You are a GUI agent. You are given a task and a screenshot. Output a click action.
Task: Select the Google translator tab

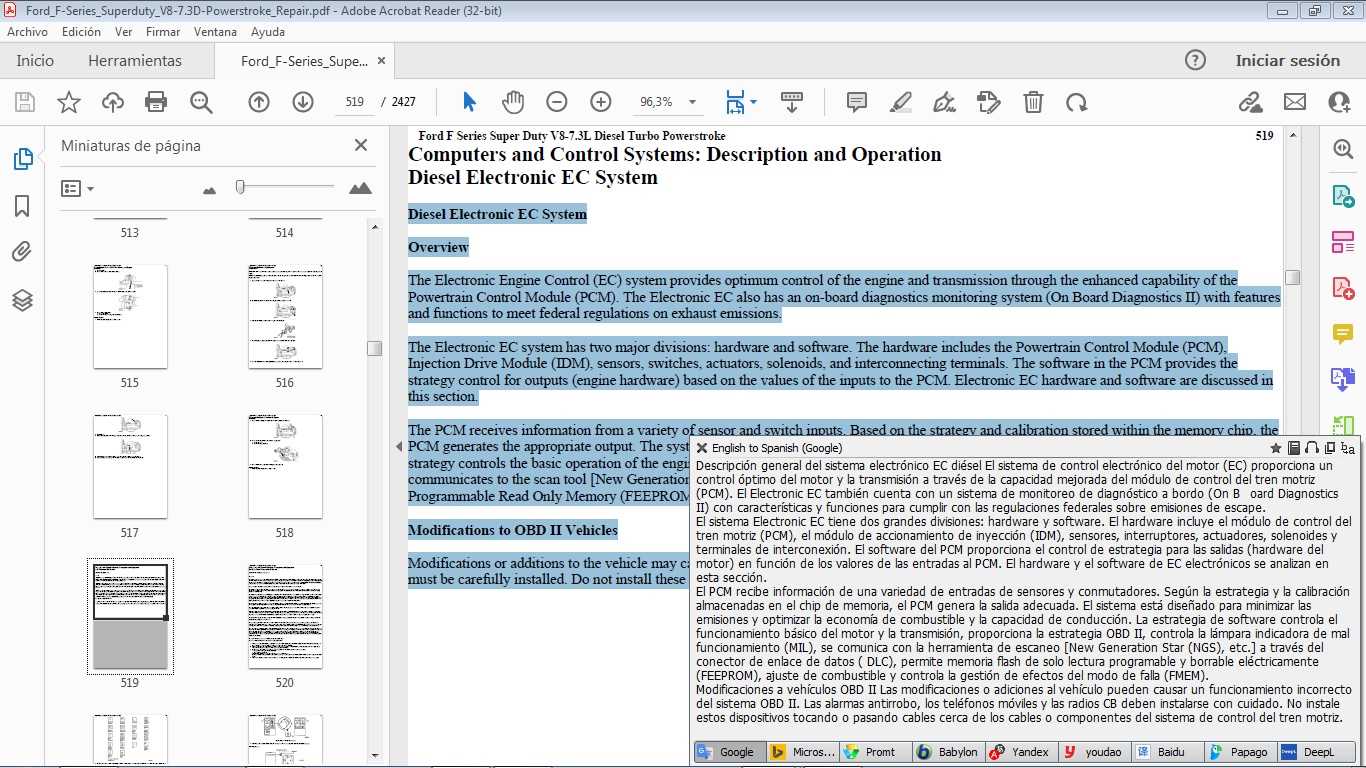729,752
